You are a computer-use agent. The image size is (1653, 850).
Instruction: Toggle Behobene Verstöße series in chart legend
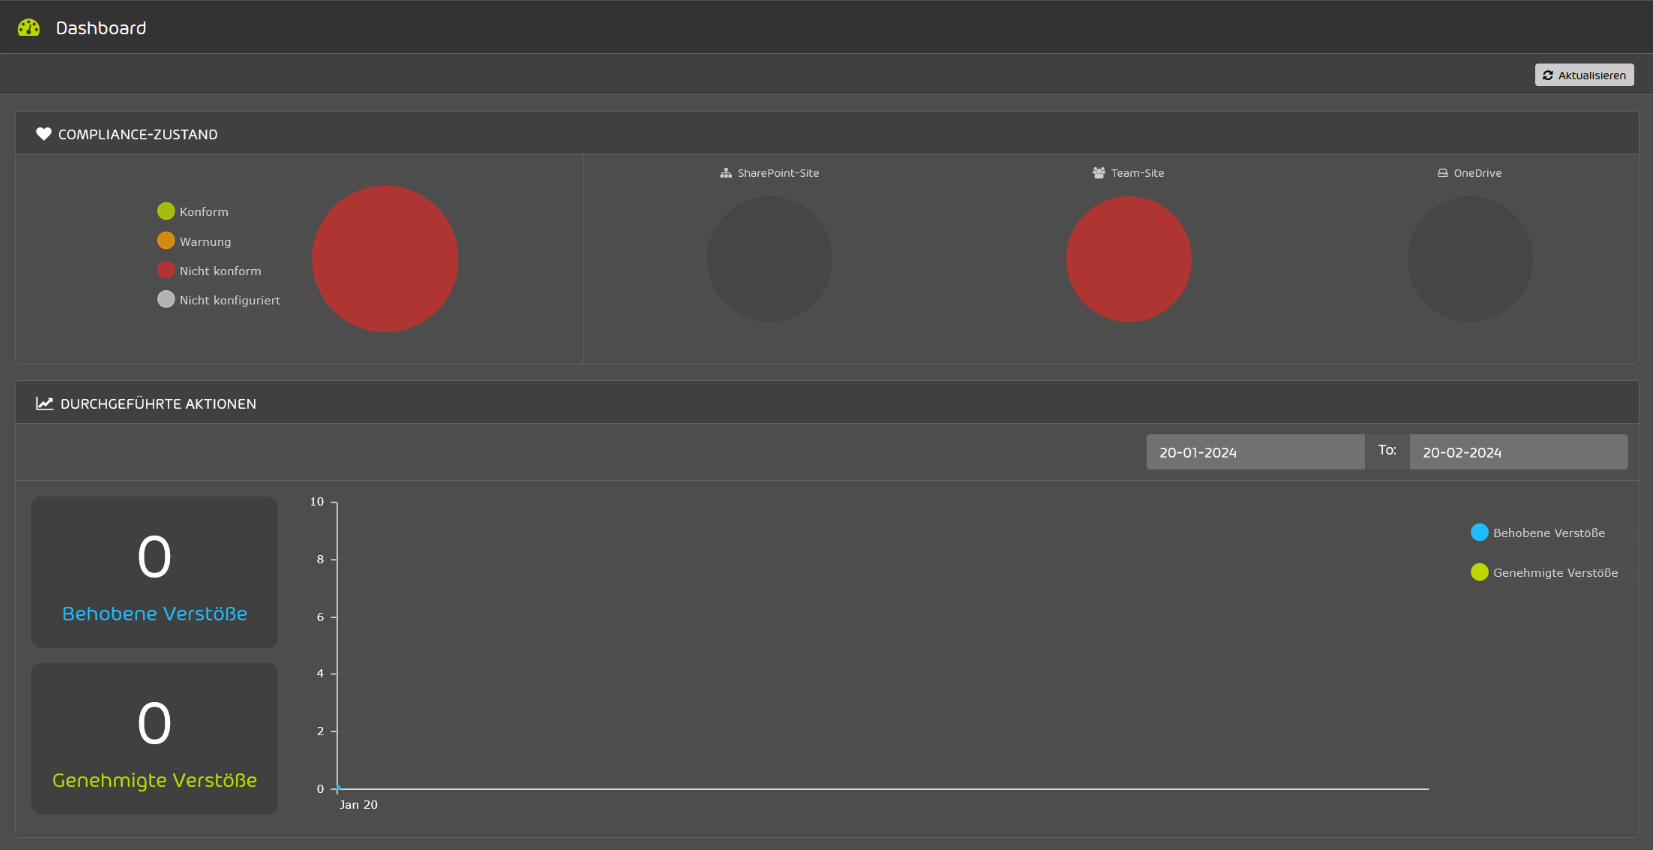[x=1538, y=533]
